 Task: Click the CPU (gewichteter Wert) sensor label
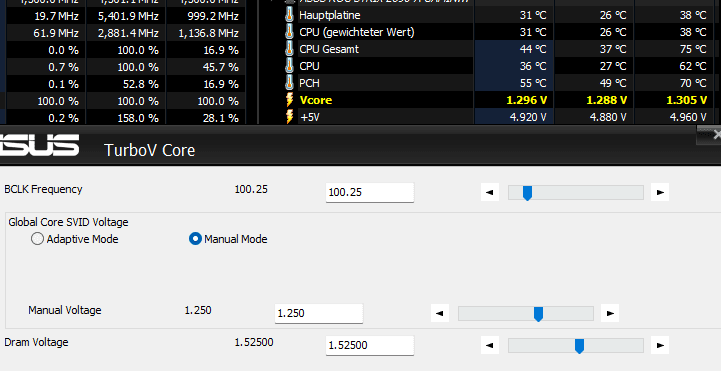(357, 32)
